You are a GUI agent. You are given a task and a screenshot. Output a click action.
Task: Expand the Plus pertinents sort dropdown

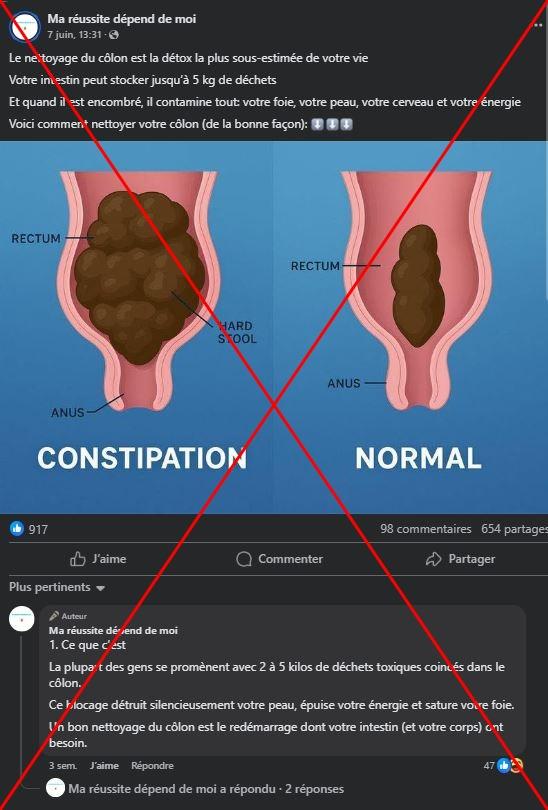(x=57, y=587)
